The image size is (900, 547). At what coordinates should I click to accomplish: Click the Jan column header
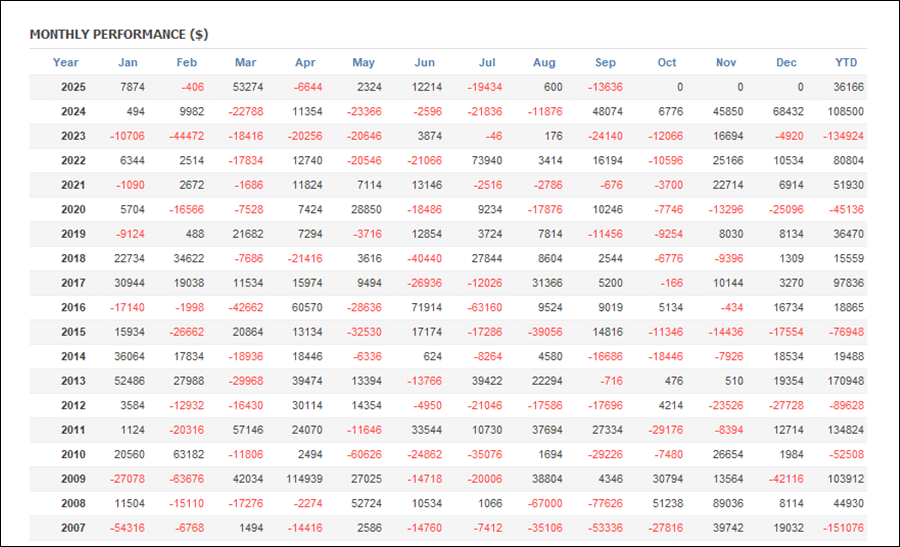tap(128, 62)
